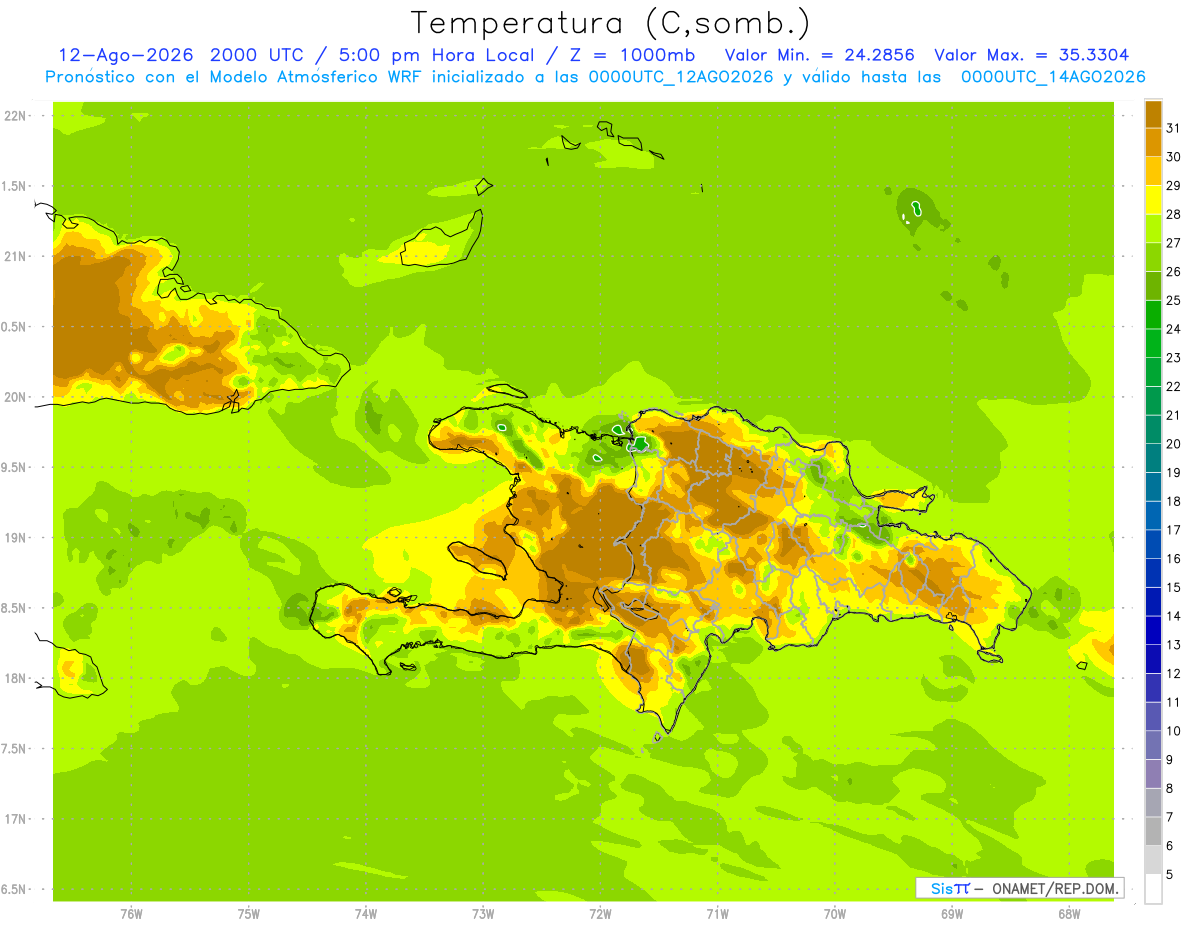The width and height of the screenshot is (1200, 927).
Task: Click the '75W' longitude label
Action: click(x=248, y=914)
